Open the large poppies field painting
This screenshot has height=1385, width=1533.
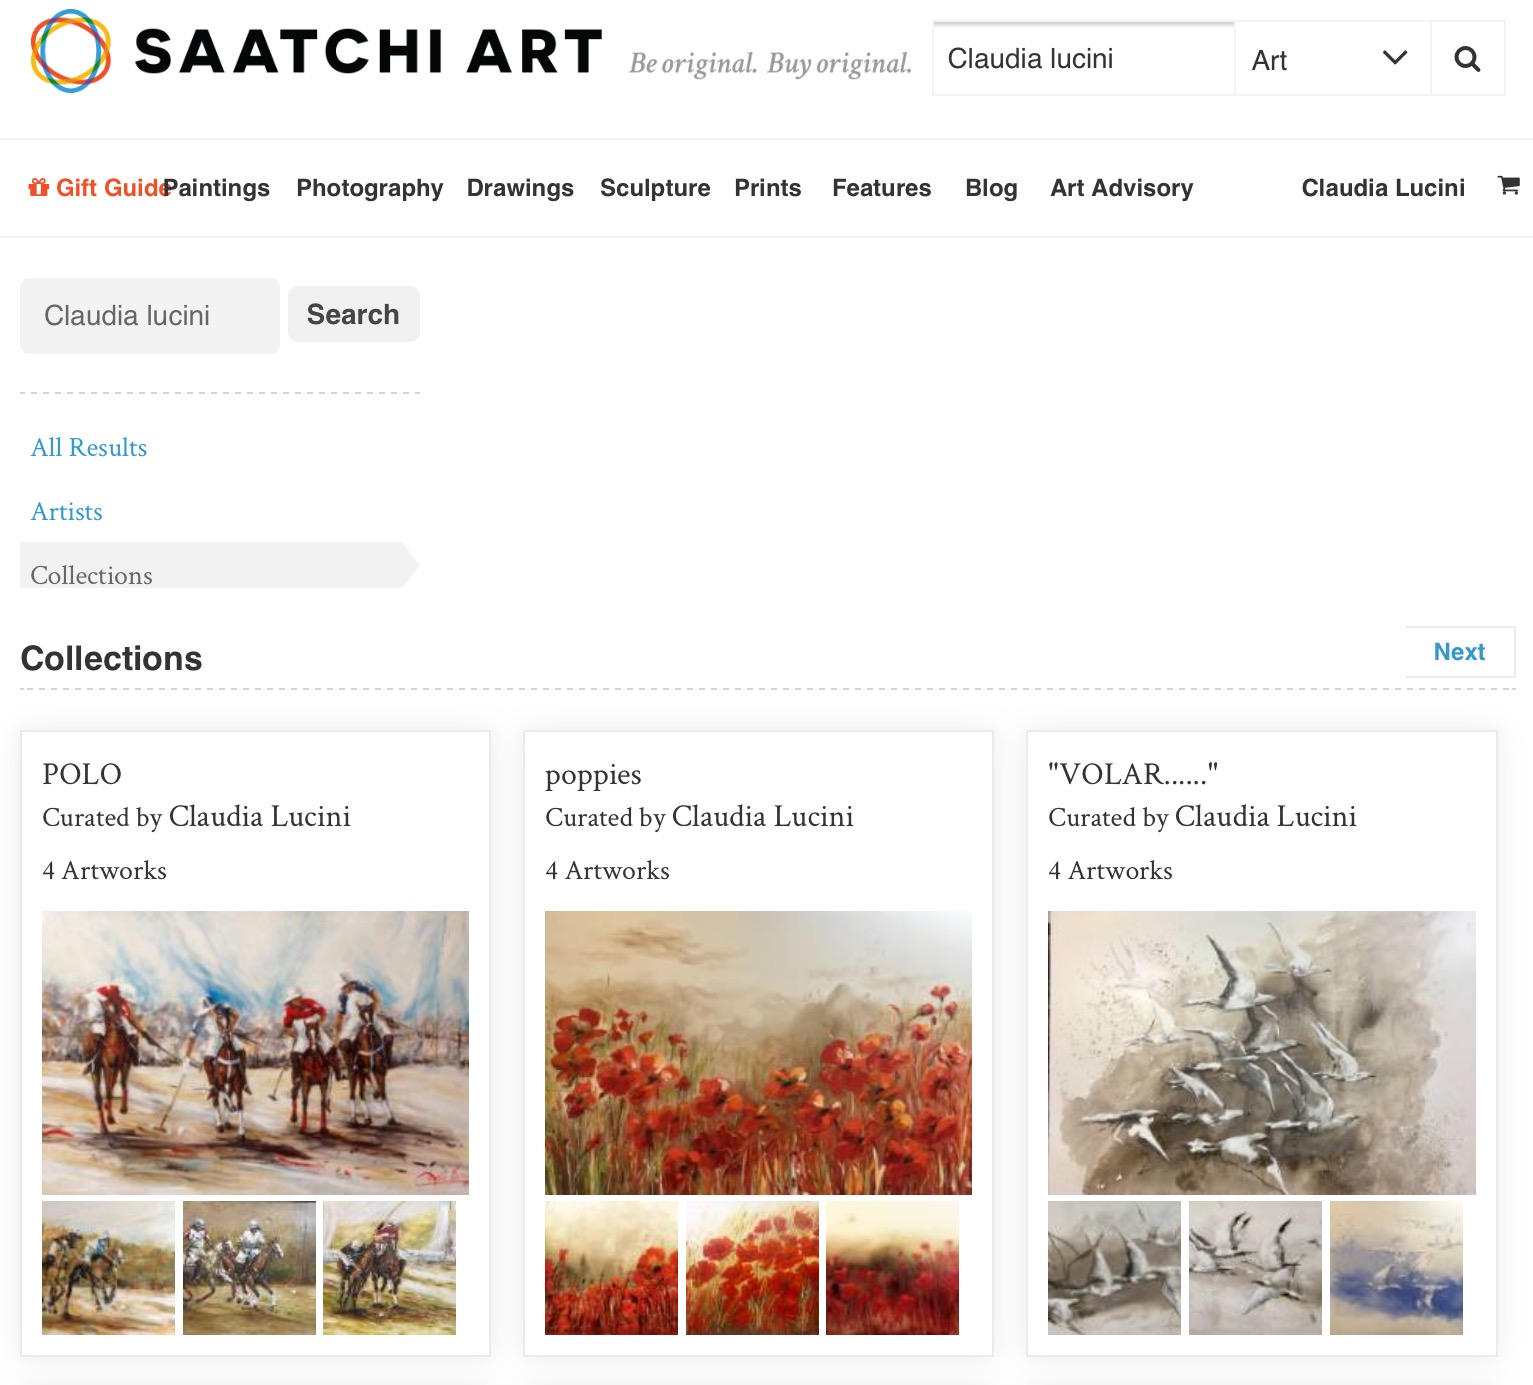758,1052
